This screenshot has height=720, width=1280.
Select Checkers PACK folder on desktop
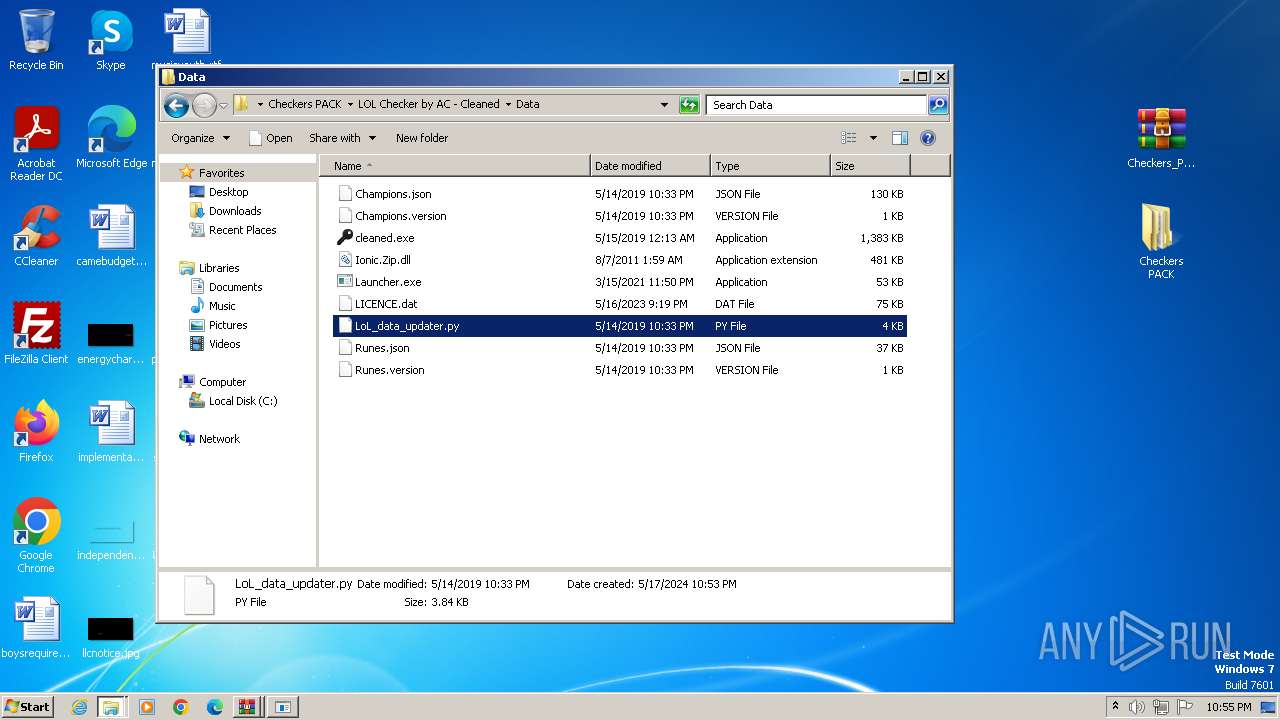(1161, 243)
